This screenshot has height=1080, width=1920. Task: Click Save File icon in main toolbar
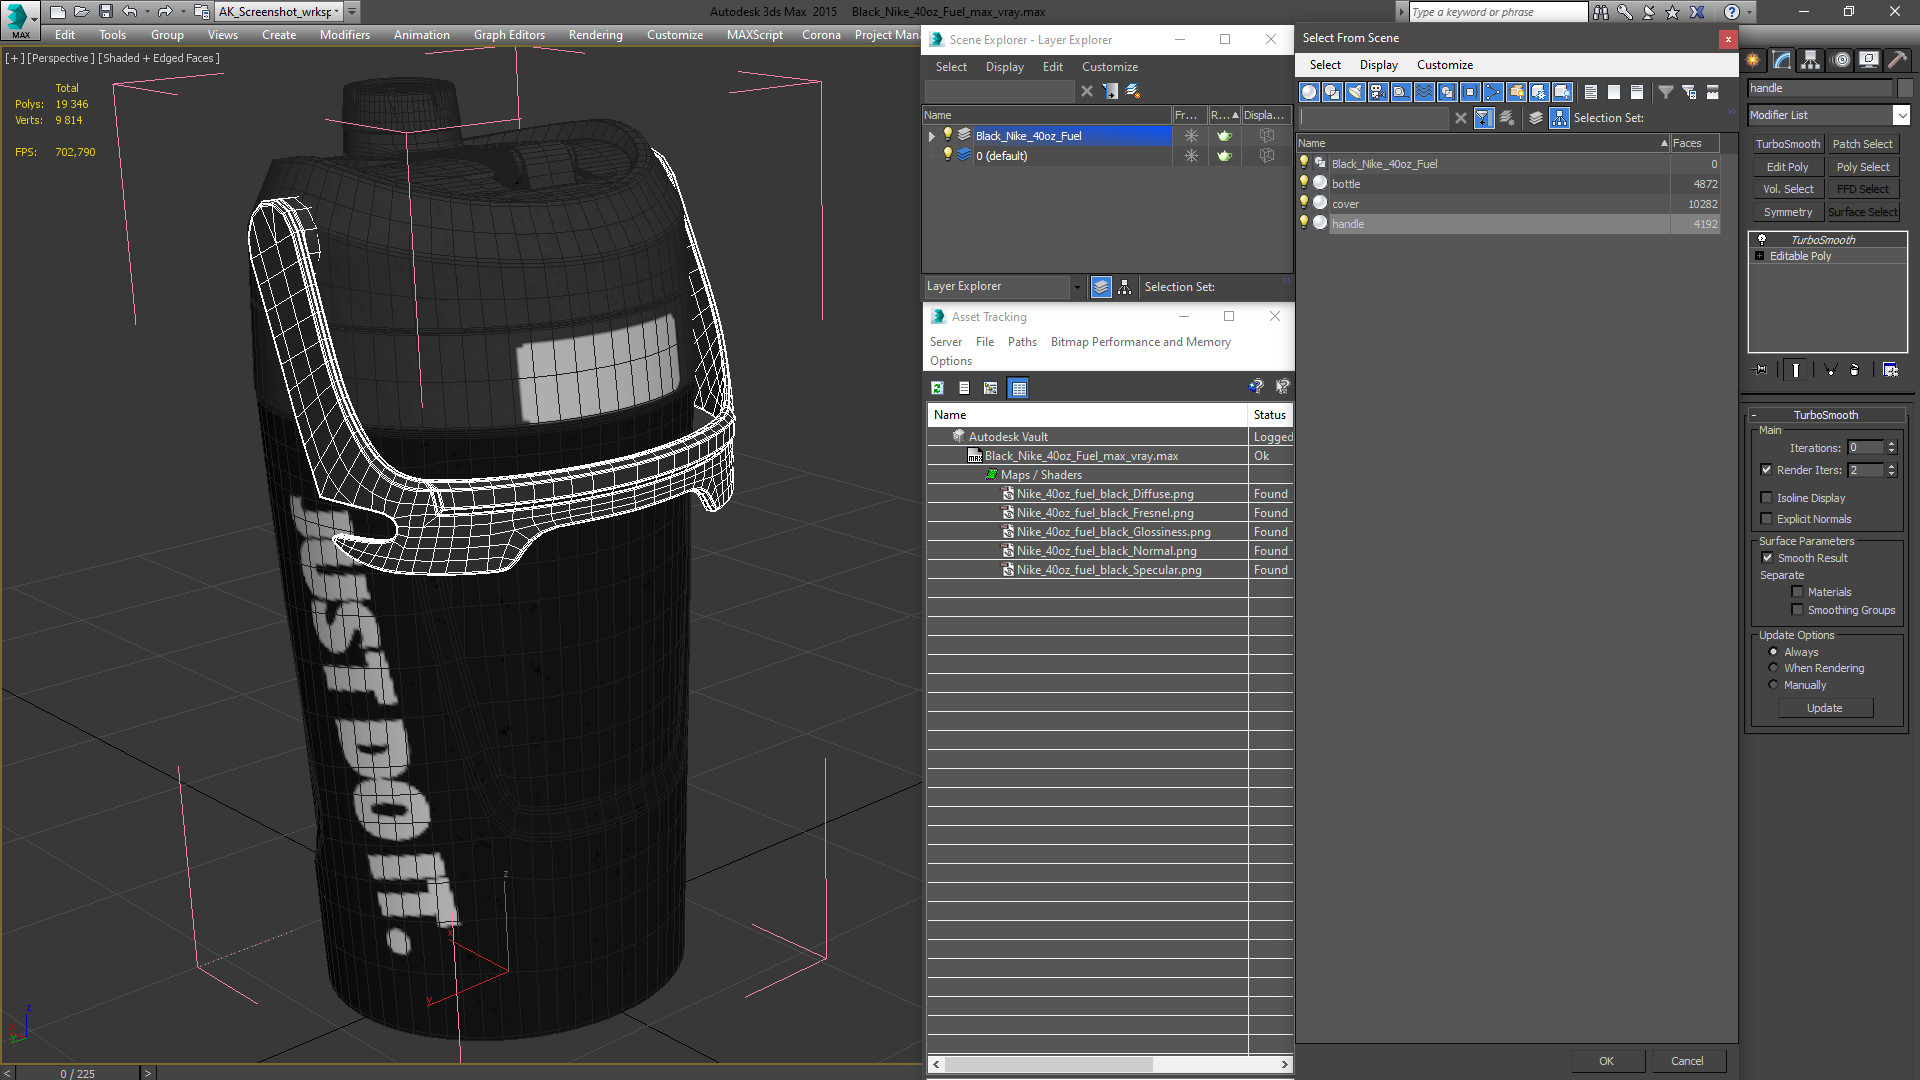[105, 12]
